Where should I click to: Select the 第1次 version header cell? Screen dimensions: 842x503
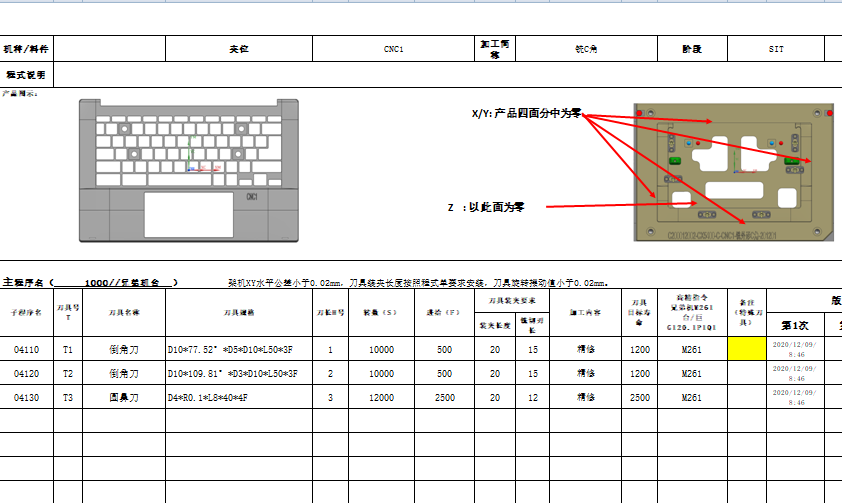click(x=795, y=325)
